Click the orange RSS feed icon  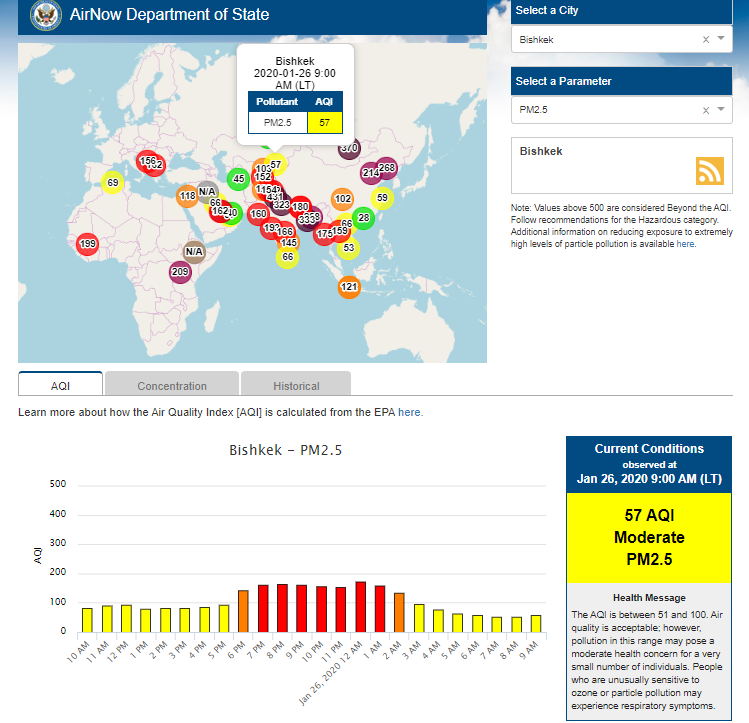click(x=710, y=170)
